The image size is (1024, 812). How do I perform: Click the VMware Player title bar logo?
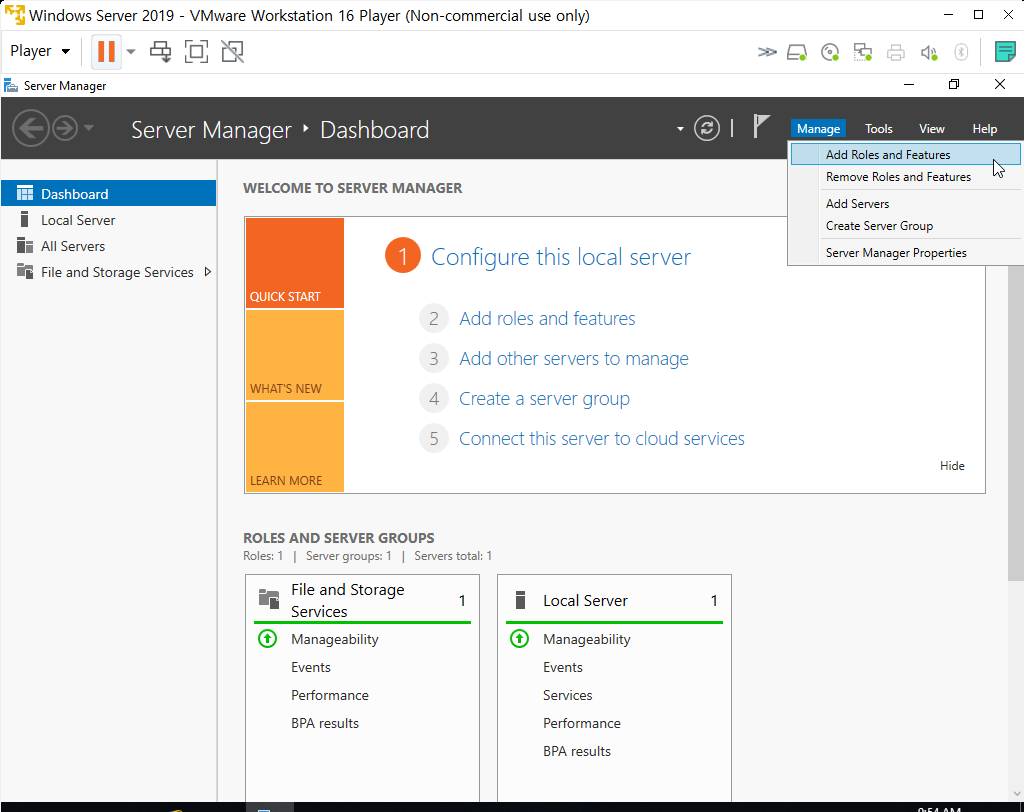click(x=14, y=14)
